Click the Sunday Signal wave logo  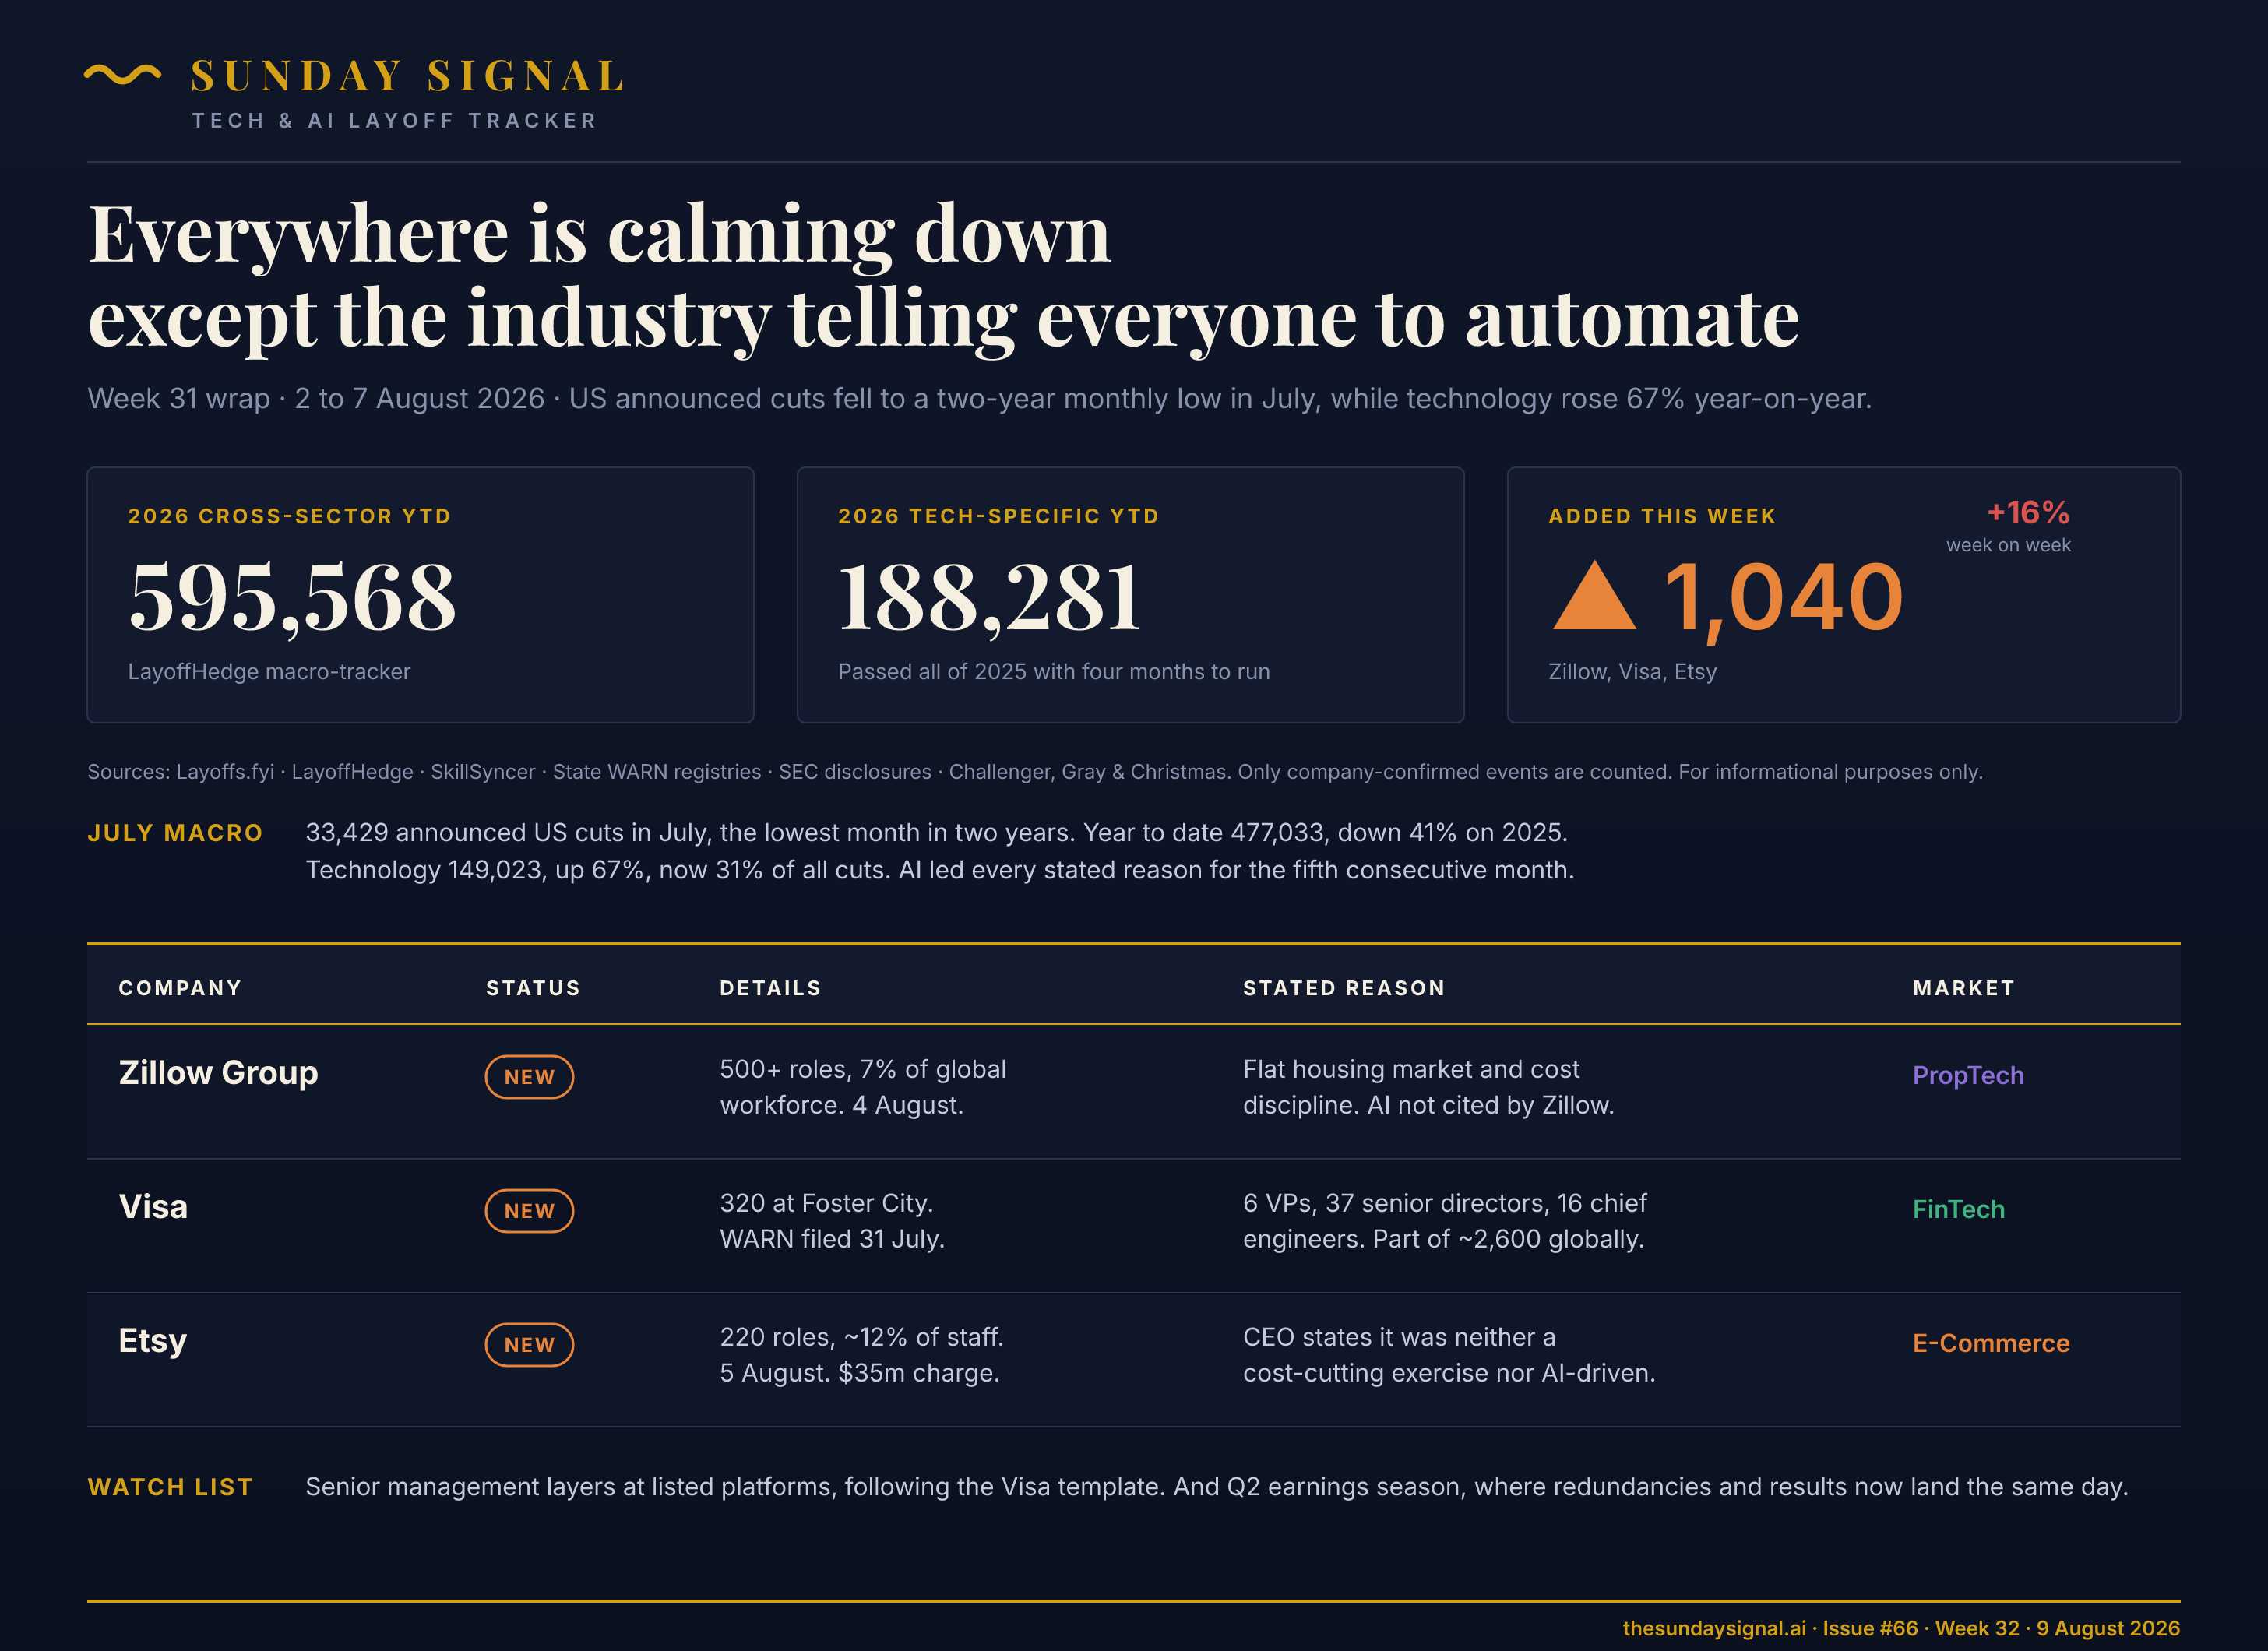coord(122,75)
